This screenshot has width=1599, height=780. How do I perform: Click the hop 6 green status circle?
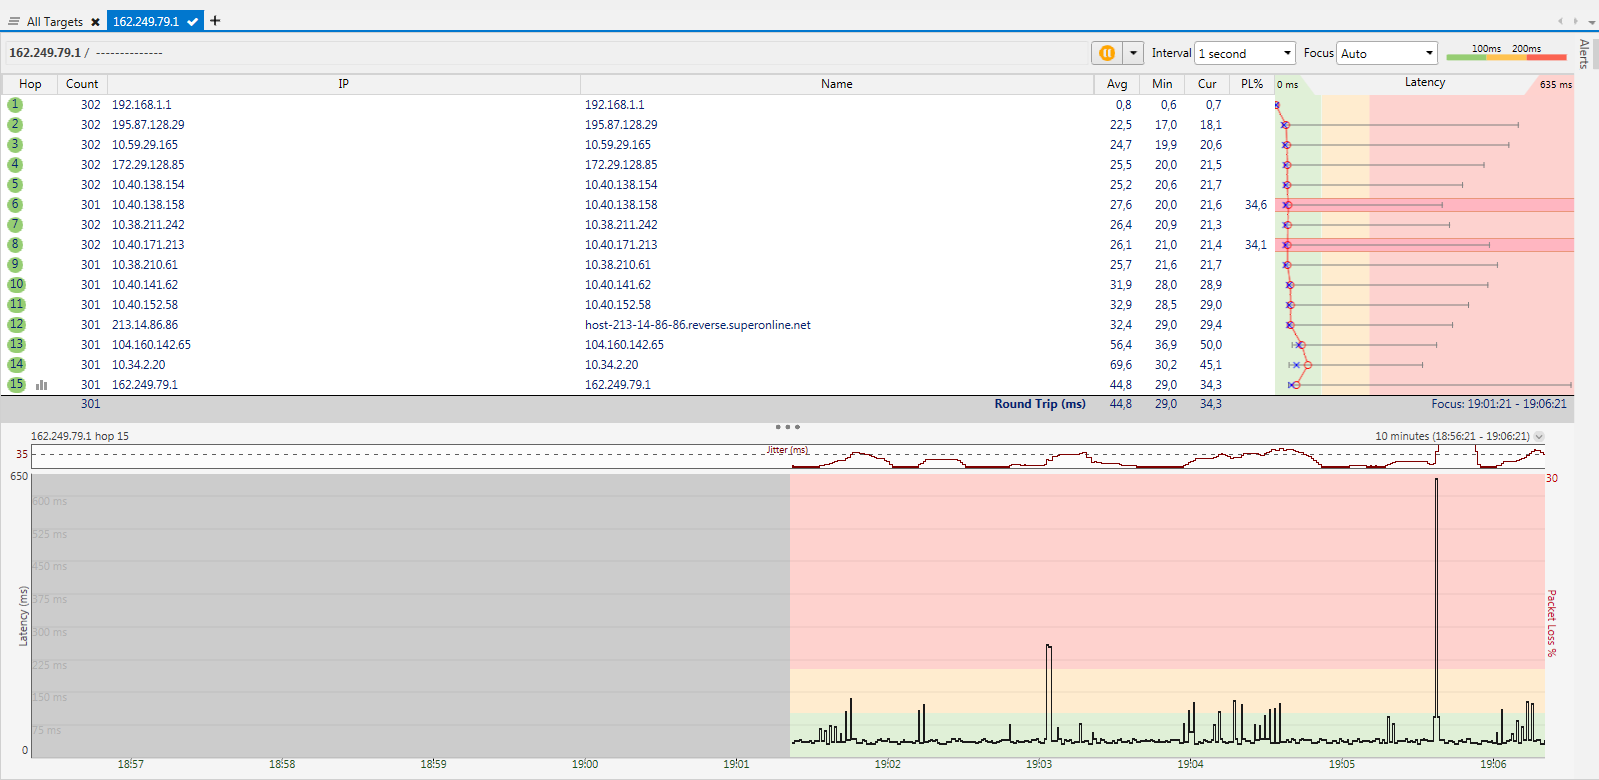click(15, 205)
